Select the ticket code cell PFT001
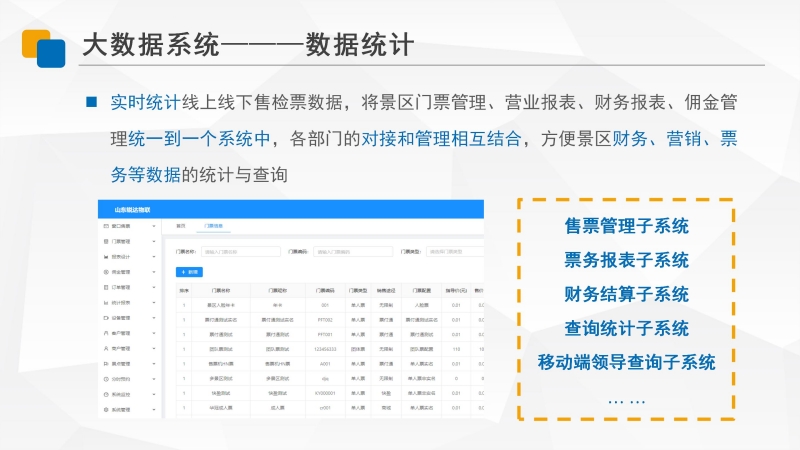Viewport: 800px width, 450px height. (x=325, y=335)
